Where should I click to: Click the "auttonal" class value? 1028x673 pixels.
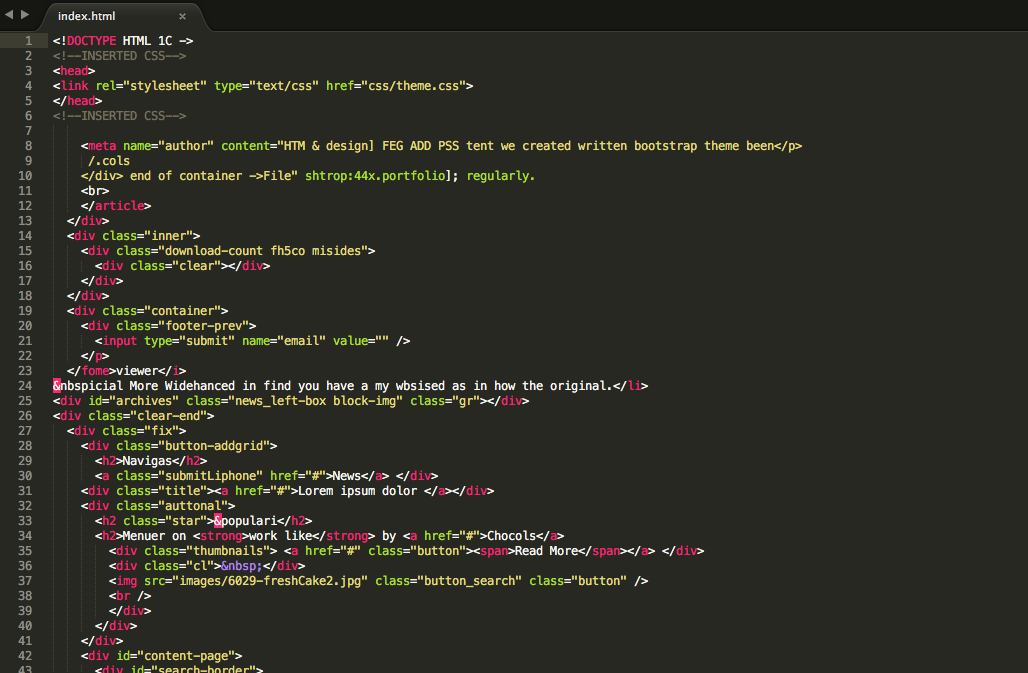[193, 506]
